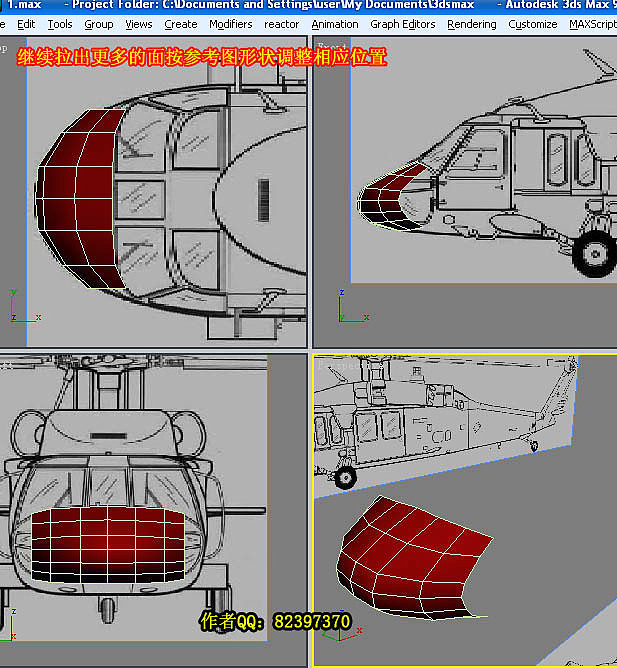Open the Tools menu
The width and height of the screenshot is (617, 668).
[60, 25]
